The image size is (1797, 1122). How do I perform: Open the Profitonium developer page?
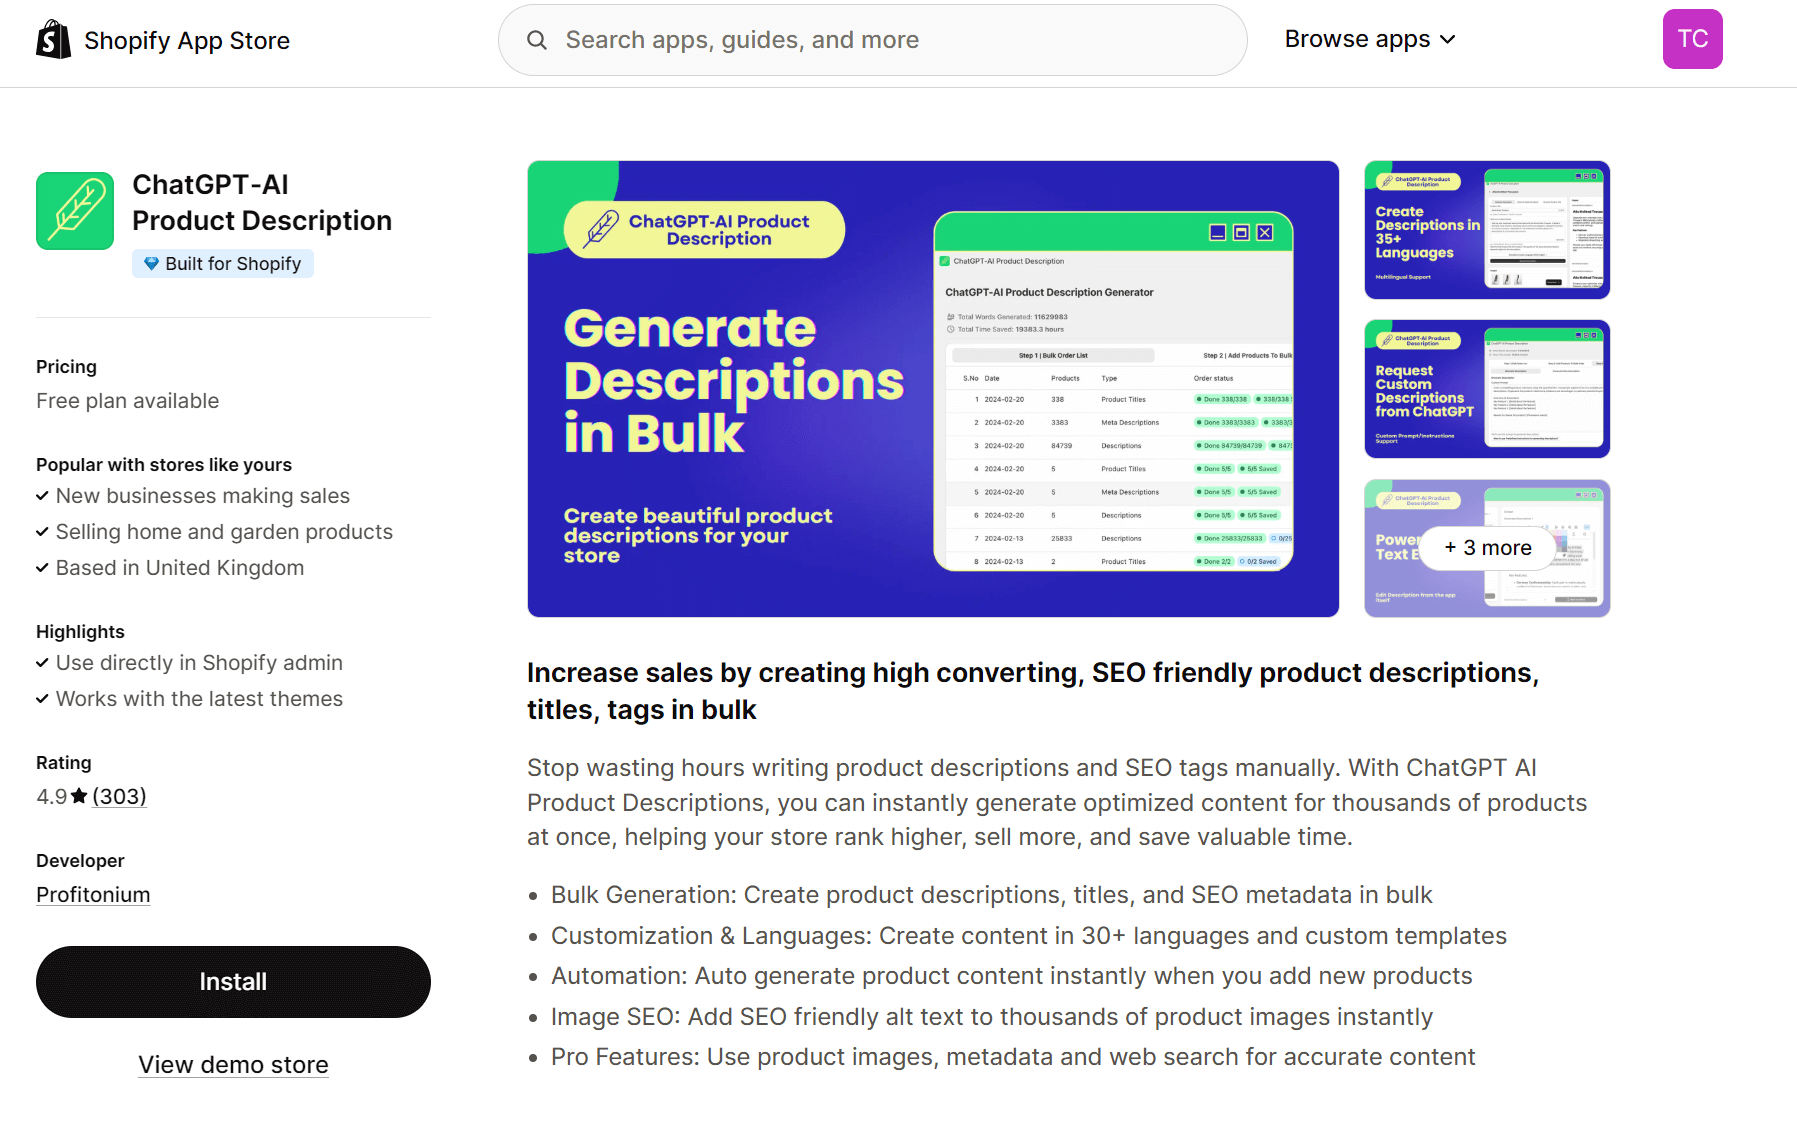pyautogui.click(x=93, y=894)
